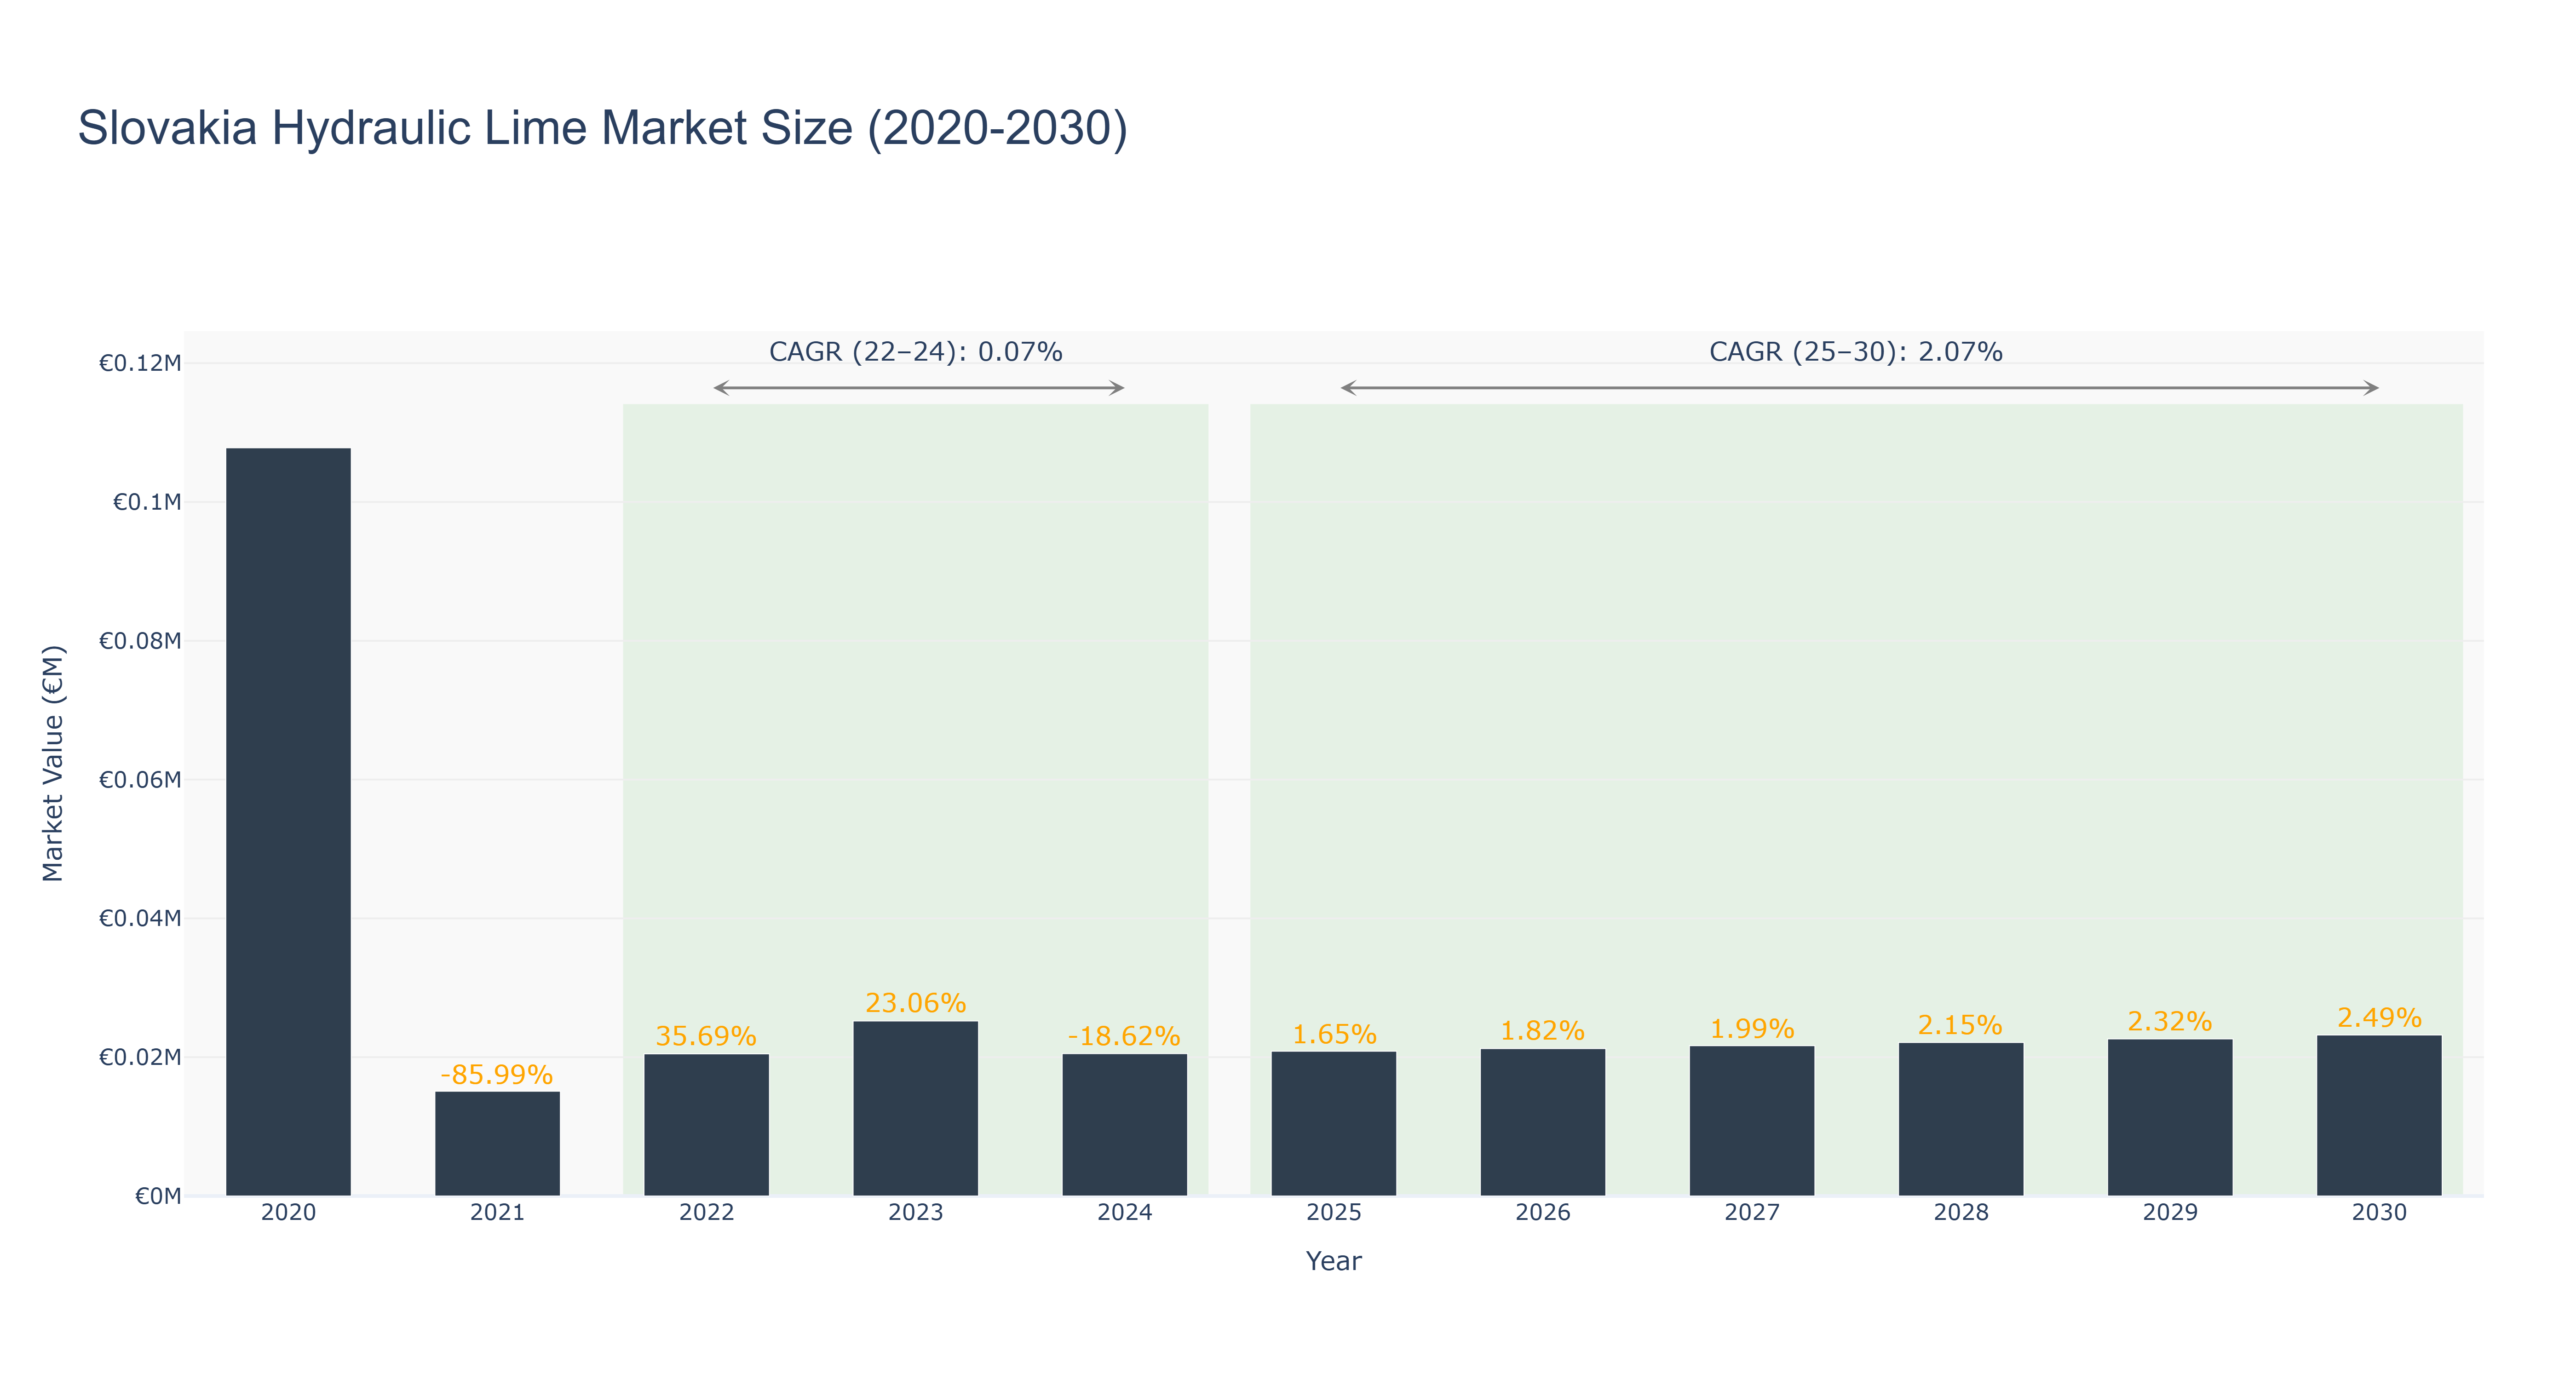2576x1380 pixels.
Task: Select the 2023 market value bar
Action: [x=915, y=1109]
